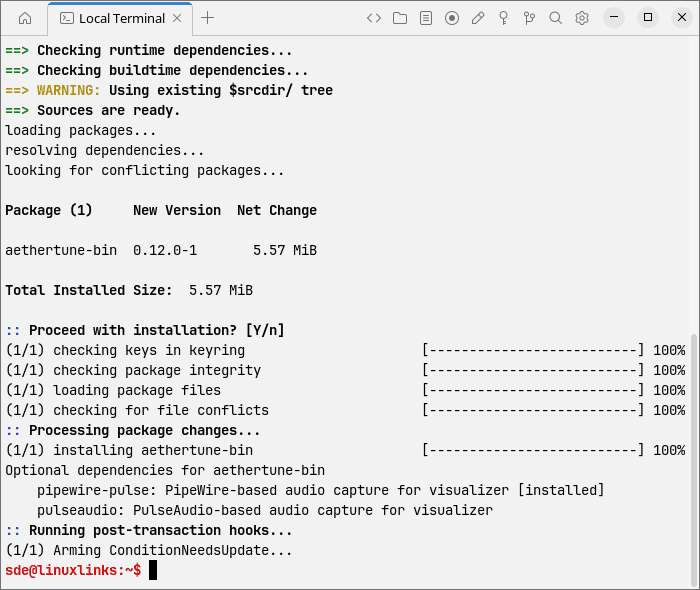
Task: Click the terminal scrollbar thumb
Action: [x=694, y=459]
